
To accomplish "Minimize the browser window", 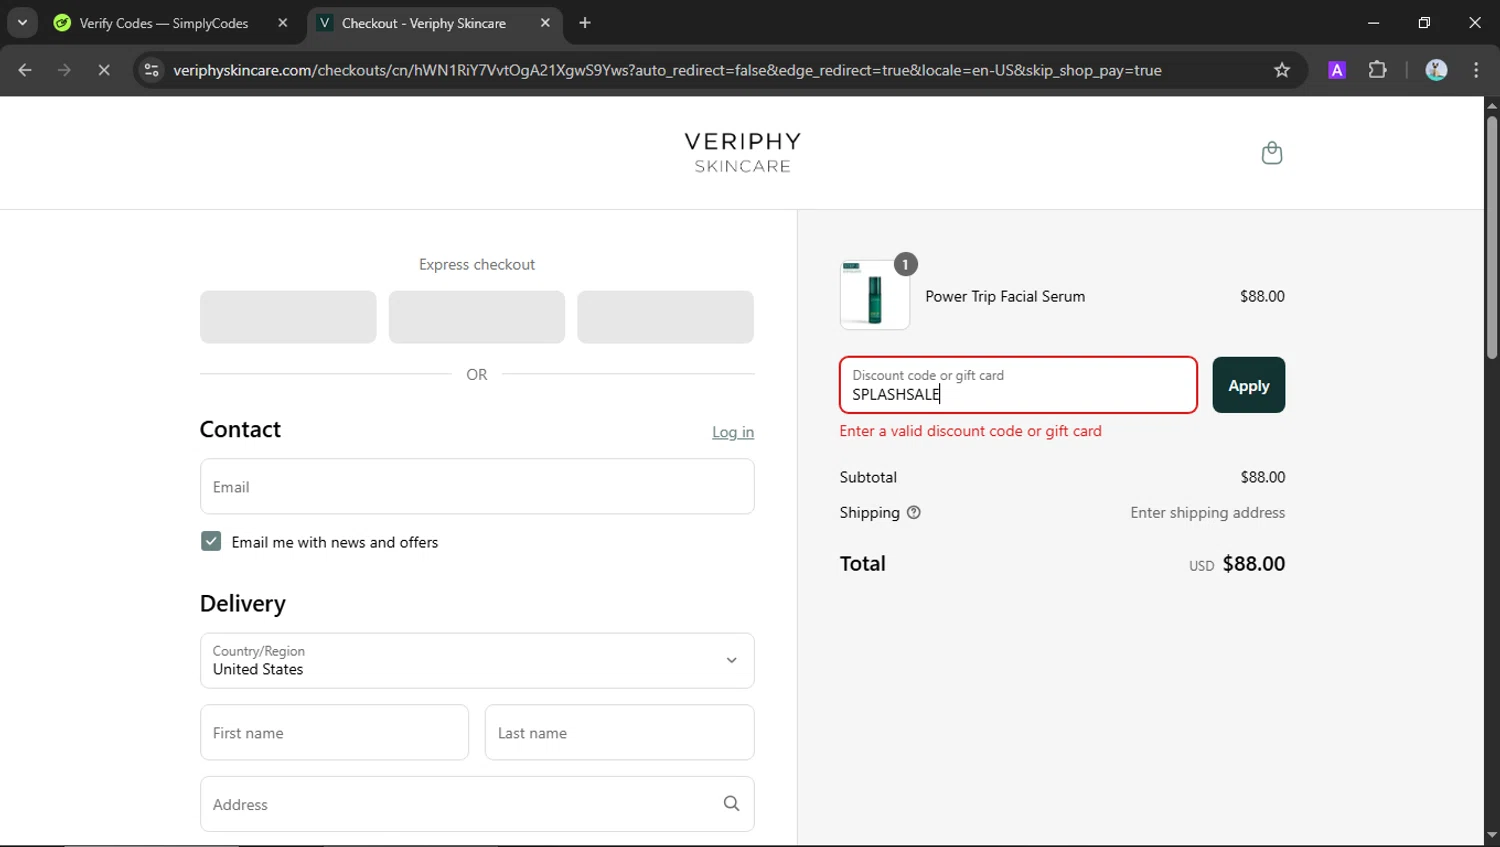I will click(x=1373, y=23).
